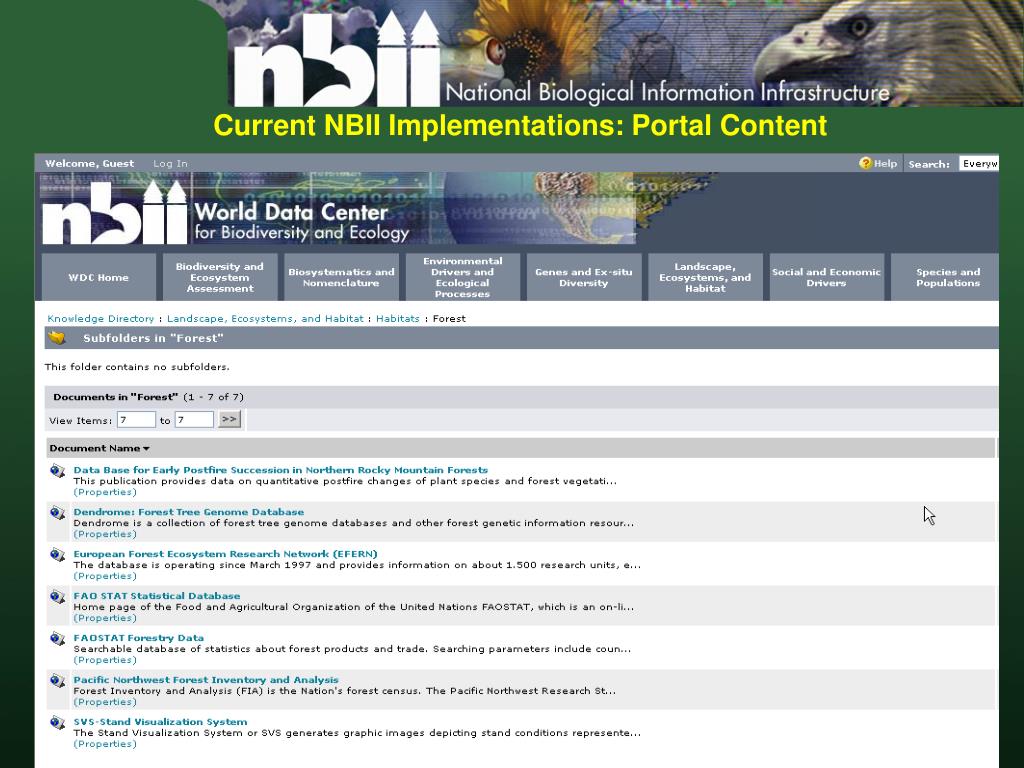The image size is (1024, 768).
Task: Open Biosystematics and Nomenclature tab
Action: [x=341, y=278]
